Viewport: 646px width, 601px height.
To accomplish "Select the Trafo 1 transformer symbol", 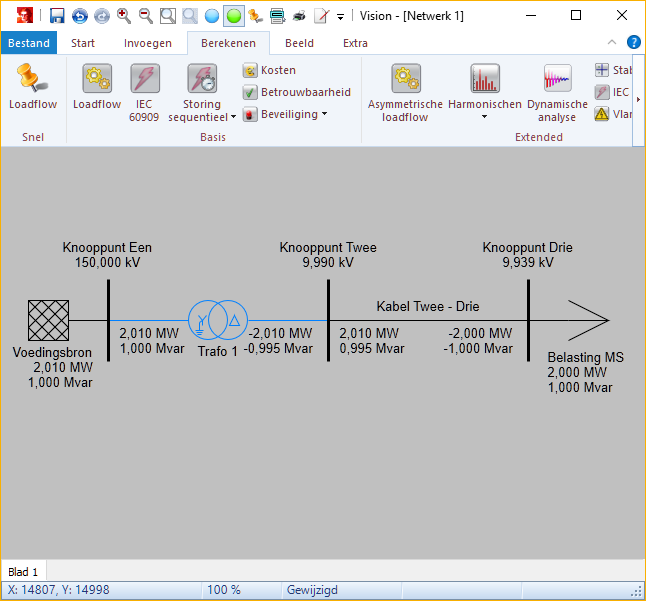I will (x=219, y=320).
